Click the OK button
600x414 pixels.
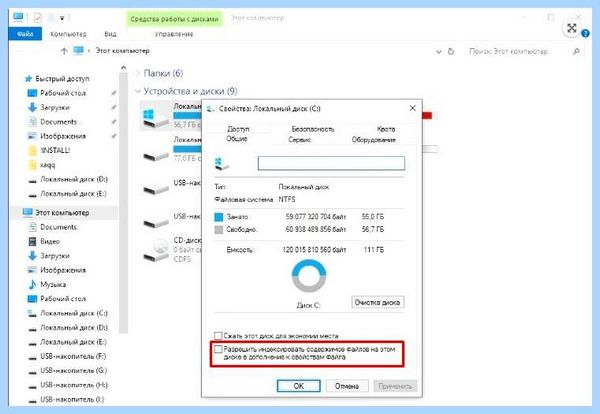298,386
